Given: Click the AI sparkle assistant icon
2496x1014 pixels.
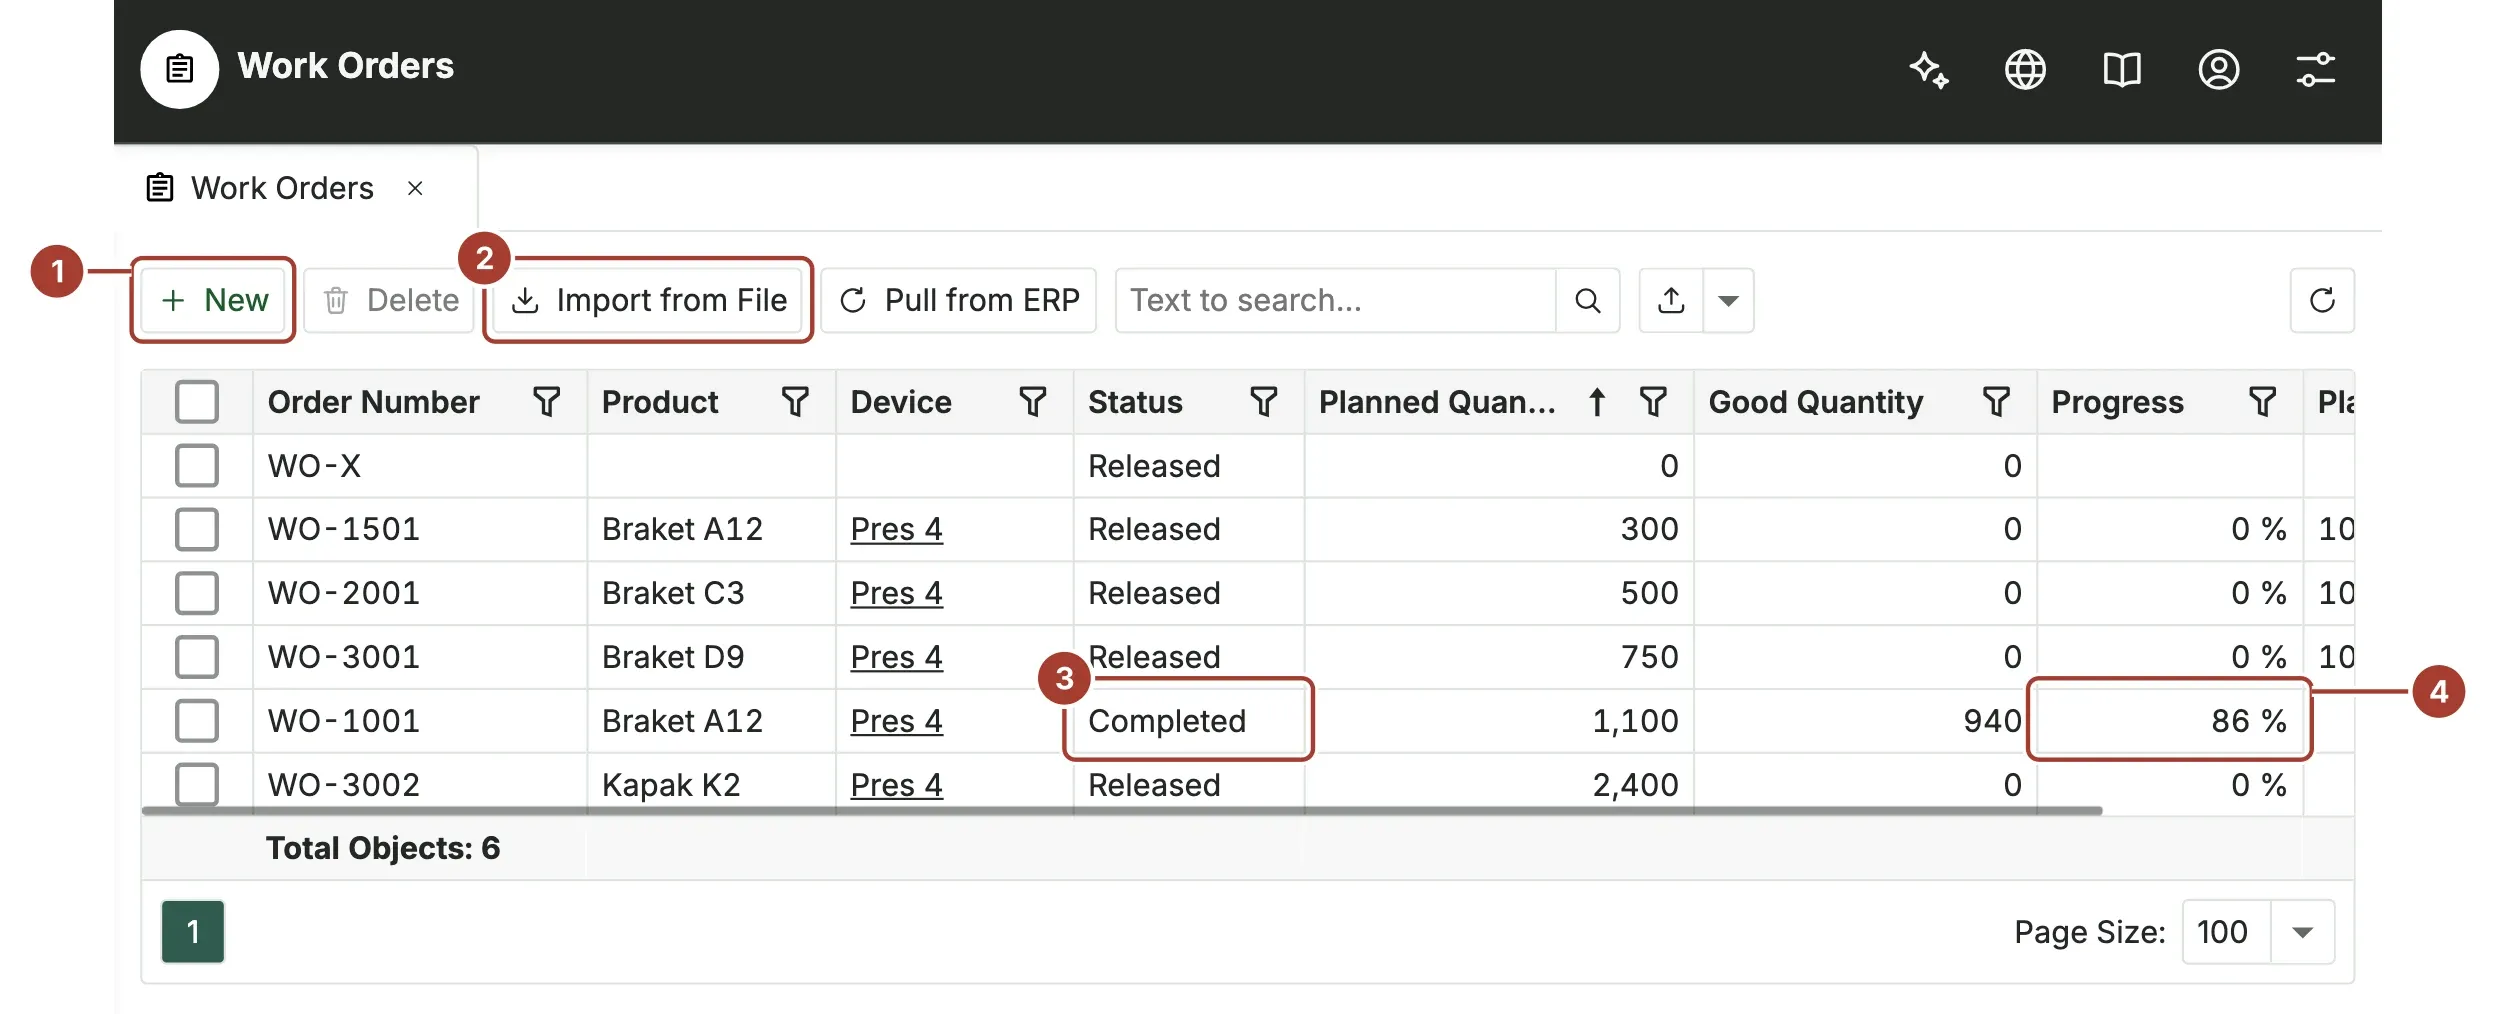Looking at the screenshot, I should point(1929,69).
